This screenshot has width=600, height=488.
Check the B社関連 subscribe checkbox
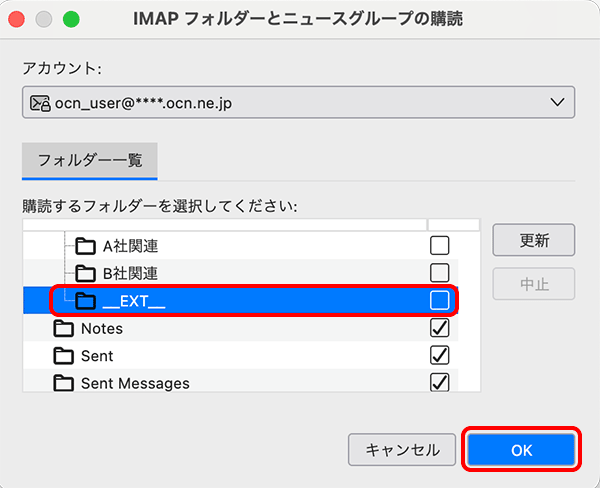coord(439,273)
